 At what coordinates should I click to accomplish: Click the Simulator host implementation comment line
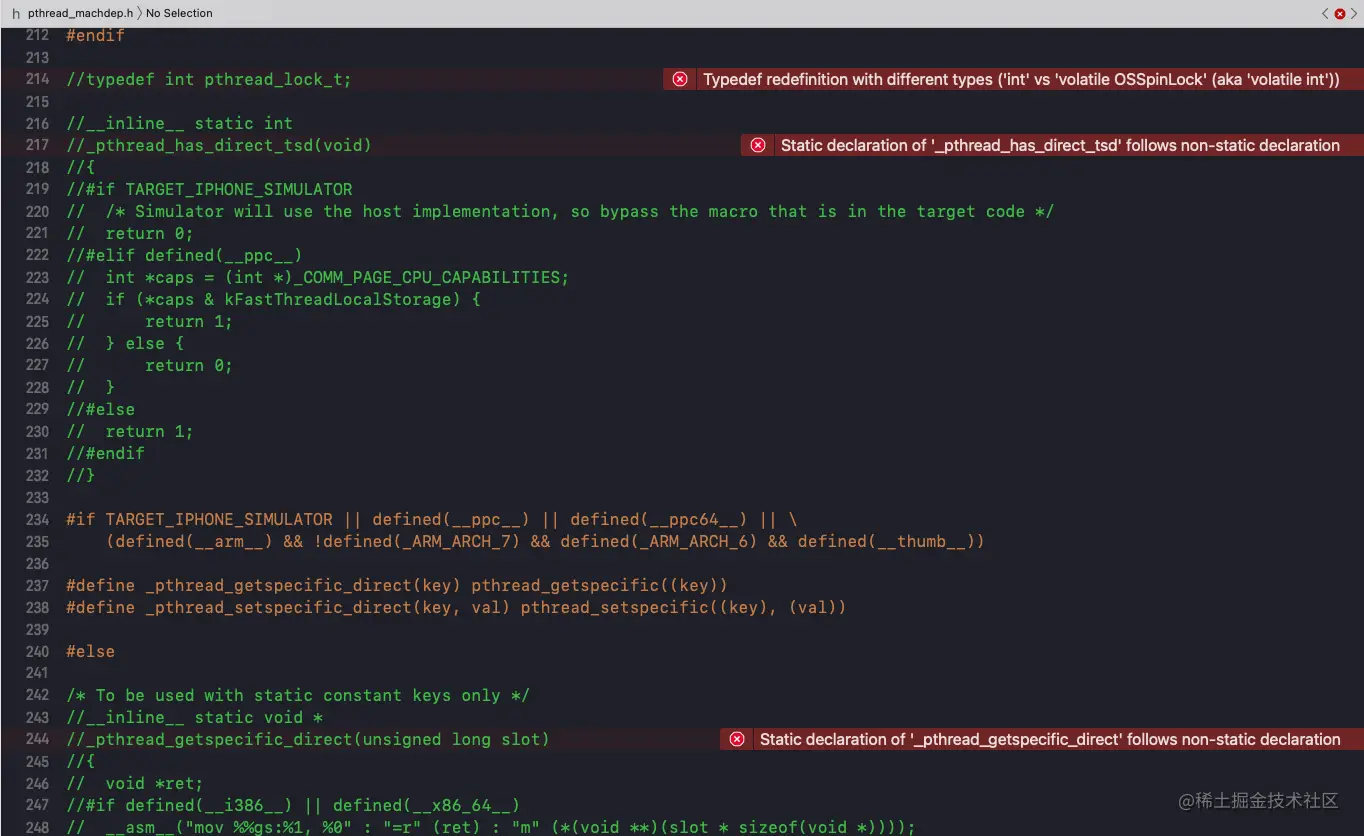click(560, 211)
